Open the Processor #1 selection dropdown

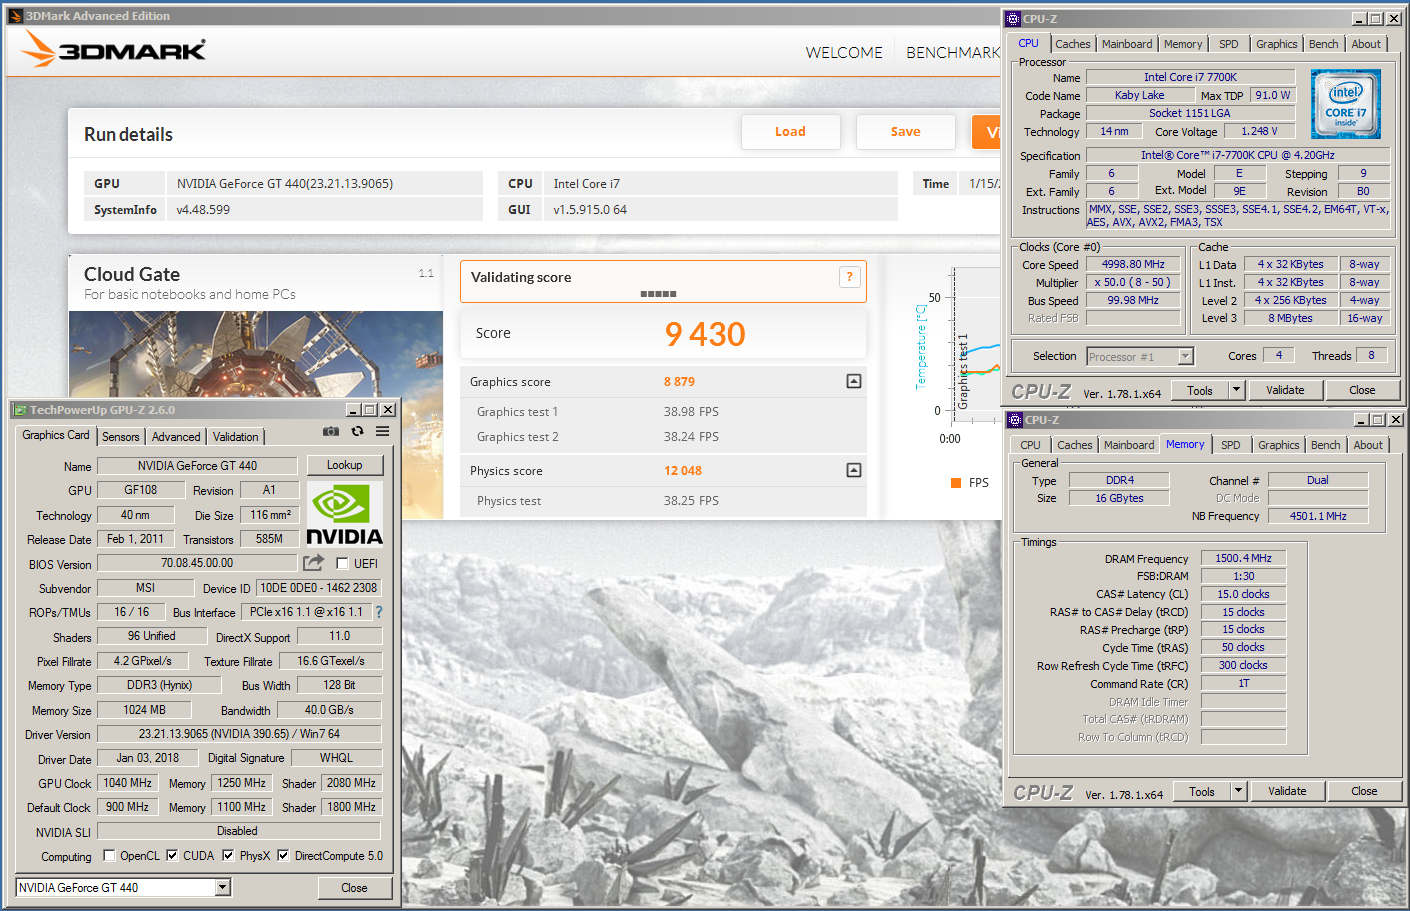[1185, 356]
